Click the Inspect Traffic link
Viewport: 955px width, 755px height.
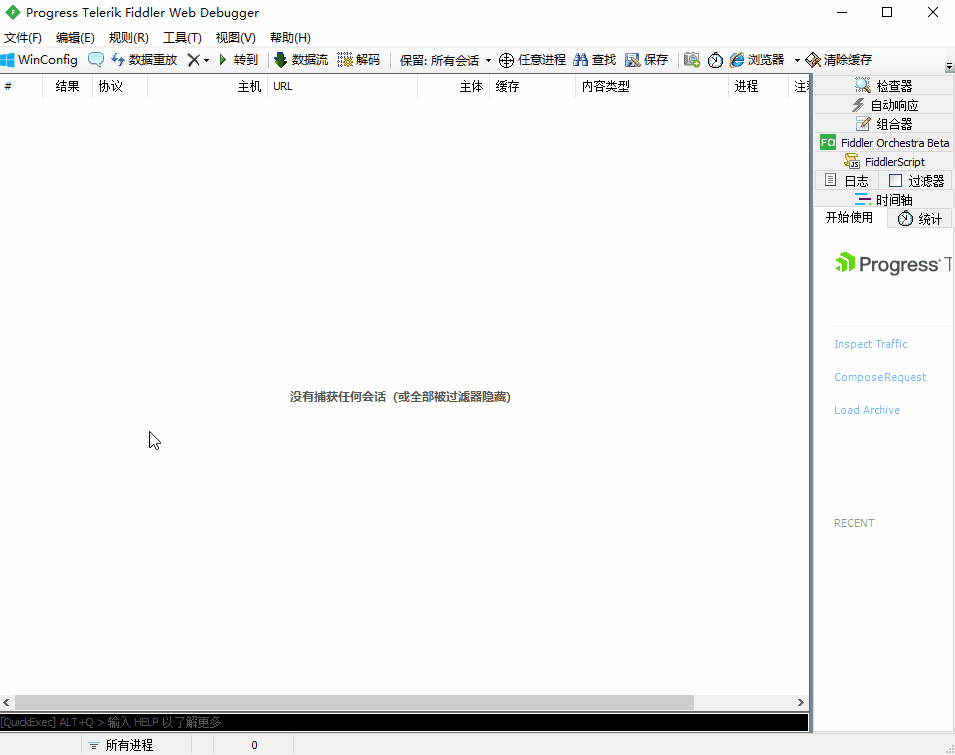point(870,344)
